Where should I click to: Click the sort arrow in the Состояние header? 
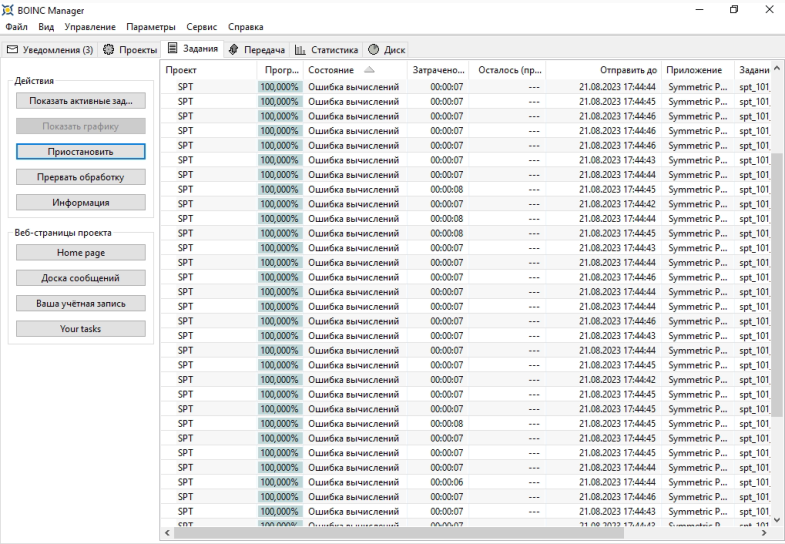[x=369, y=70]
